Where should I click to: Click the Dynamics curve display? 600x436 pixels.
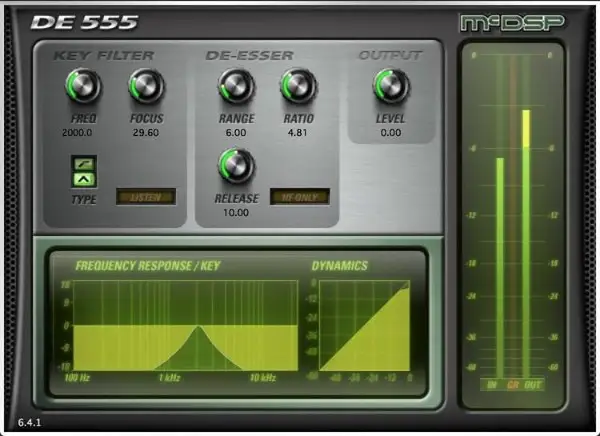365,325
